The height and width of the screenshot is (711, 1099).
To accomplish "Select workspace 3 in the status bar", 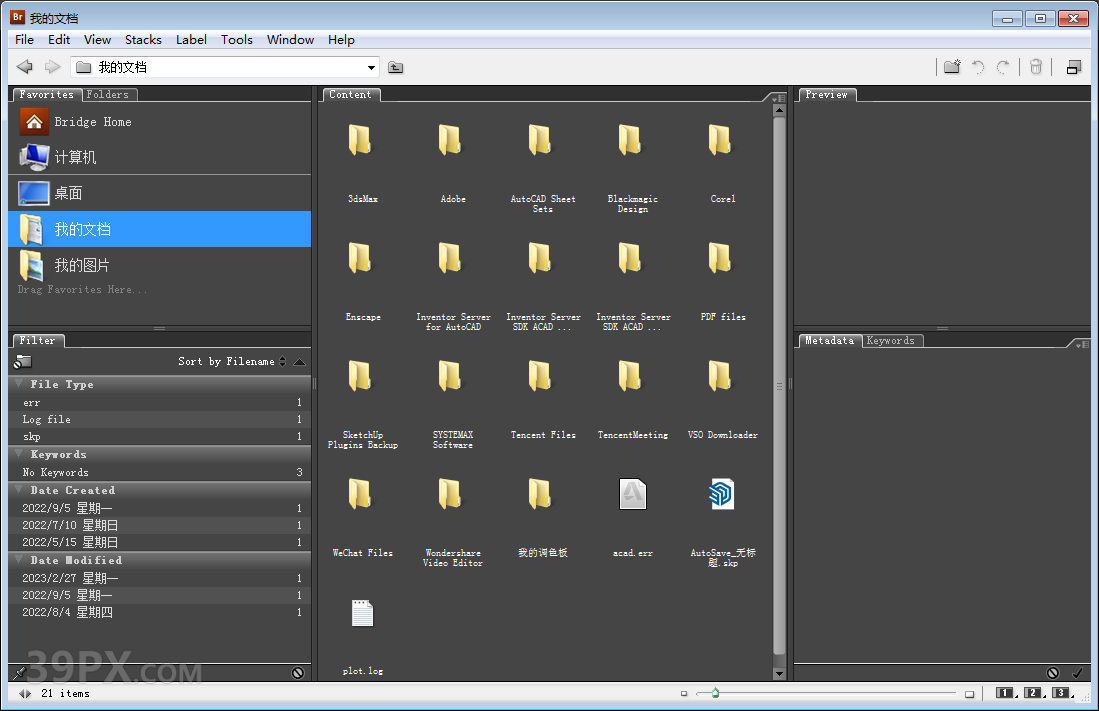I will pyautogui.click(x=1059, y=692).
